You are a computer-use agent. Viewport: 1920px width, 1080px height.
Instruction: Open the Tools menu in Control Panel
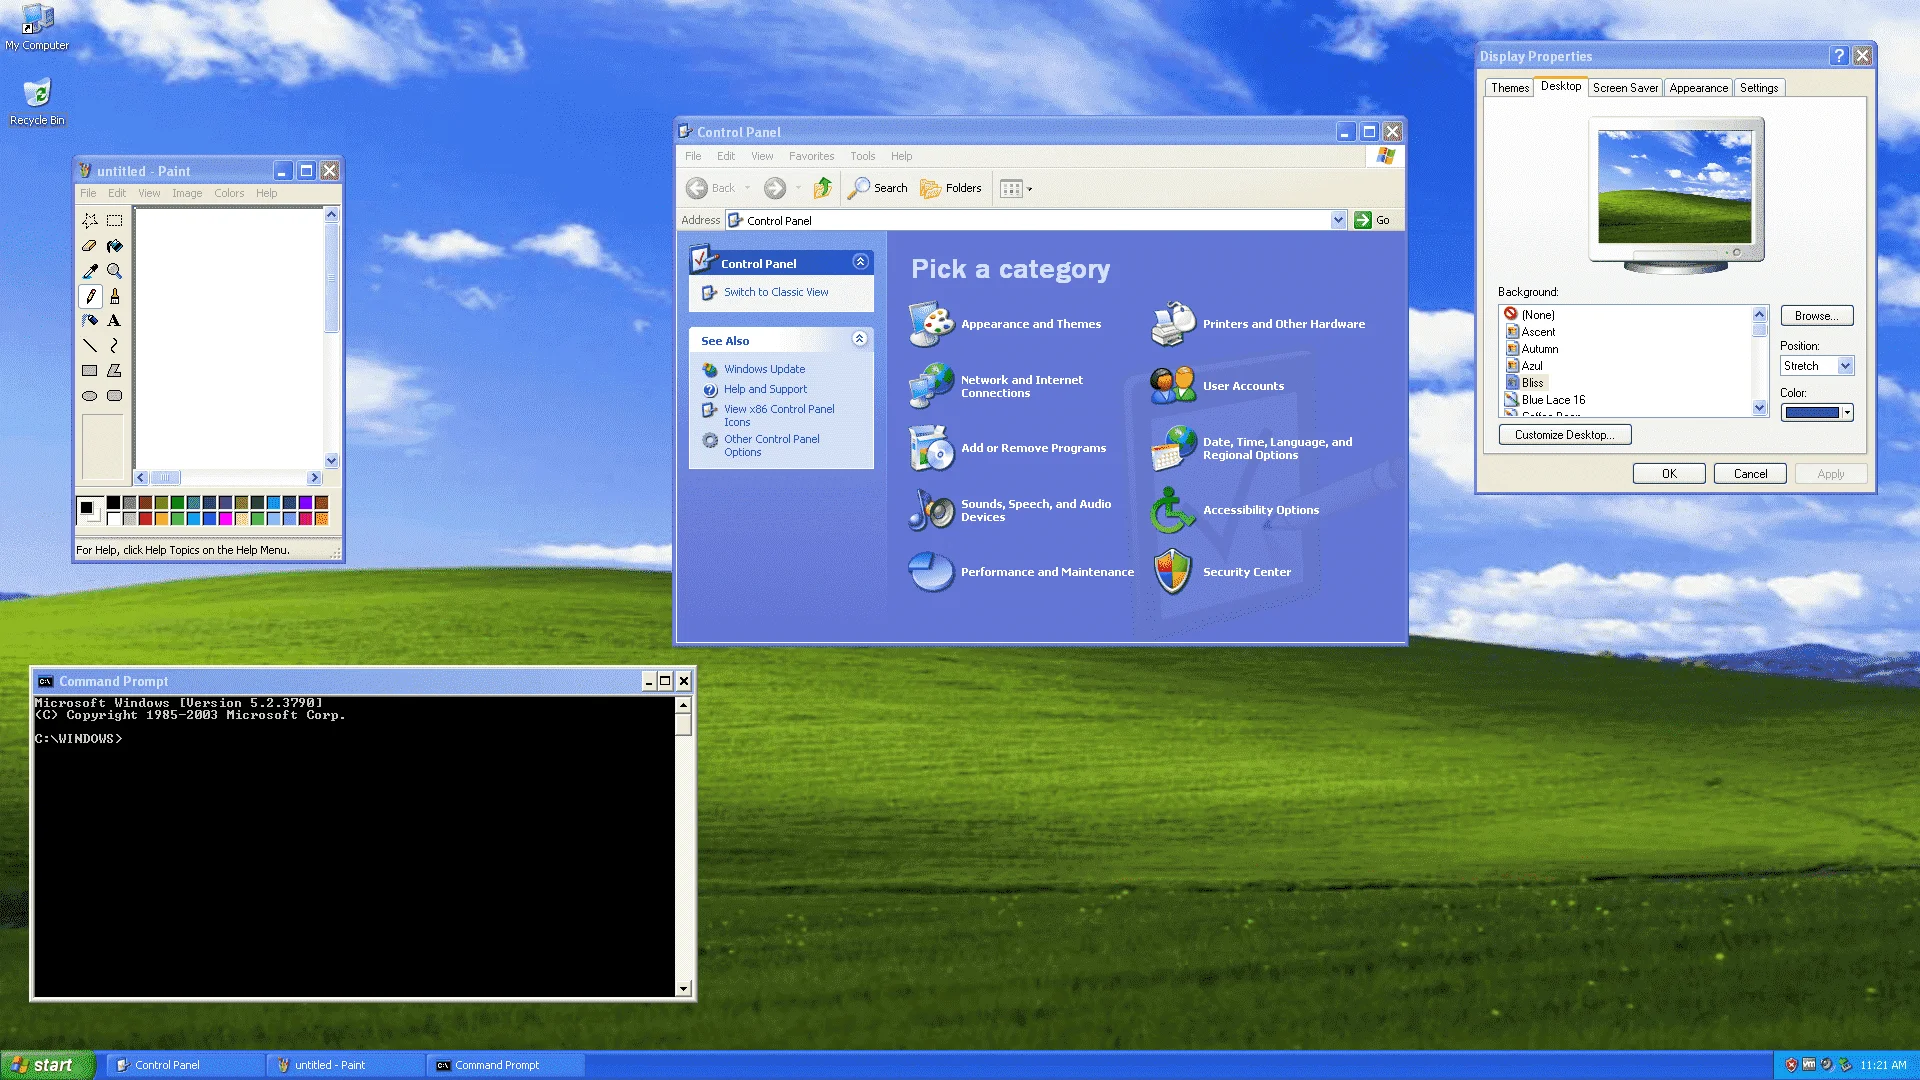click(x=862, y=156)
